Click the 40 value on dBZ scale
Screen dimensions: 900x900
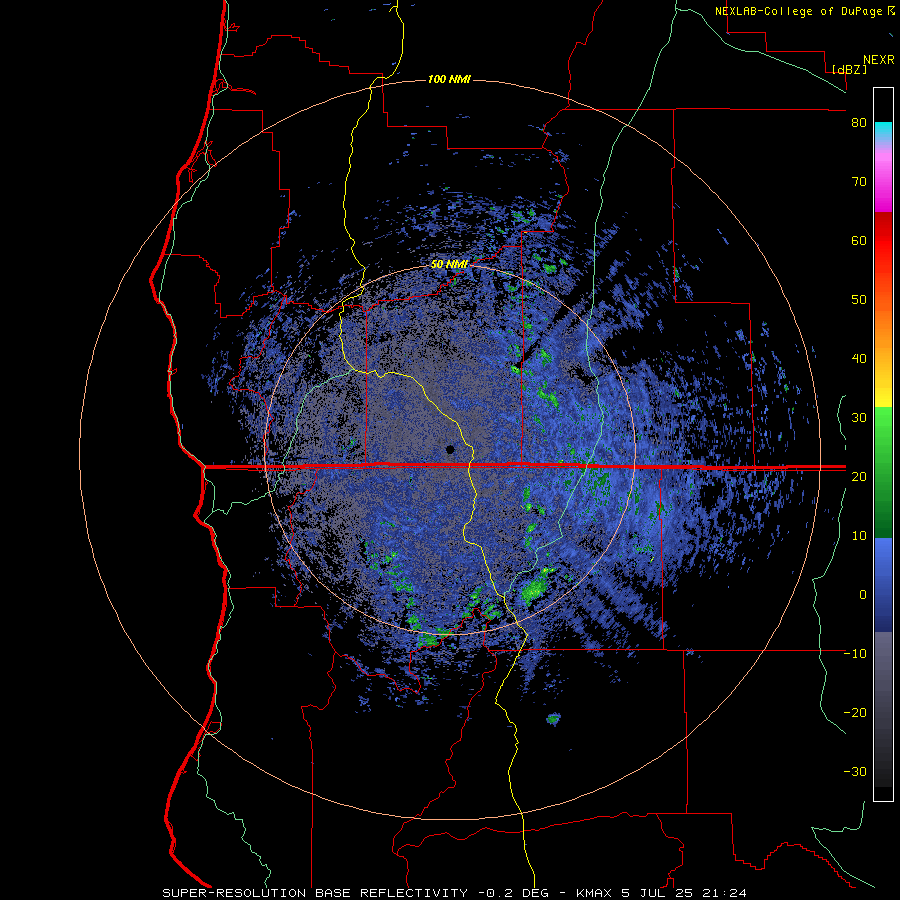[859, 359]
